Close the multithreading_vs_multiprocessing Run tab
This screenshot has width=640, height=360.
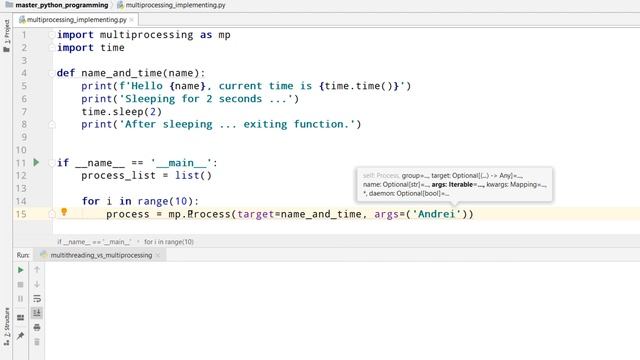pos(158,255)
